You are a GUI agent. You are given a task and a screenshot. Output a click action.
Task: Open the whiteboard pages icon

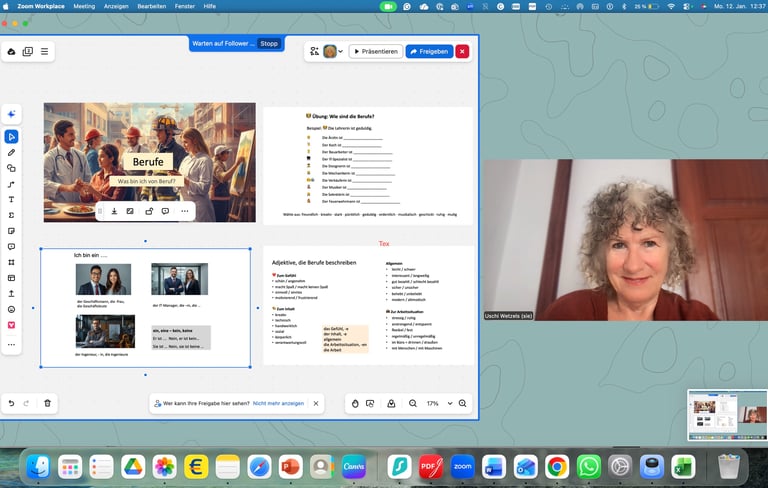28,51
